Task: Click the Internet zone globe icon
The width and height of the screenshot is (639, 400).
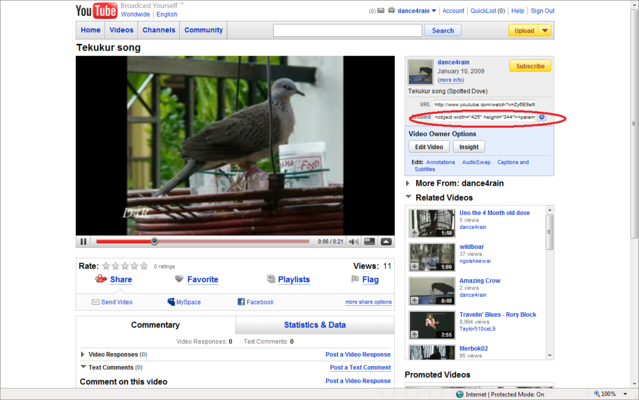Action: tap(460, 394)
